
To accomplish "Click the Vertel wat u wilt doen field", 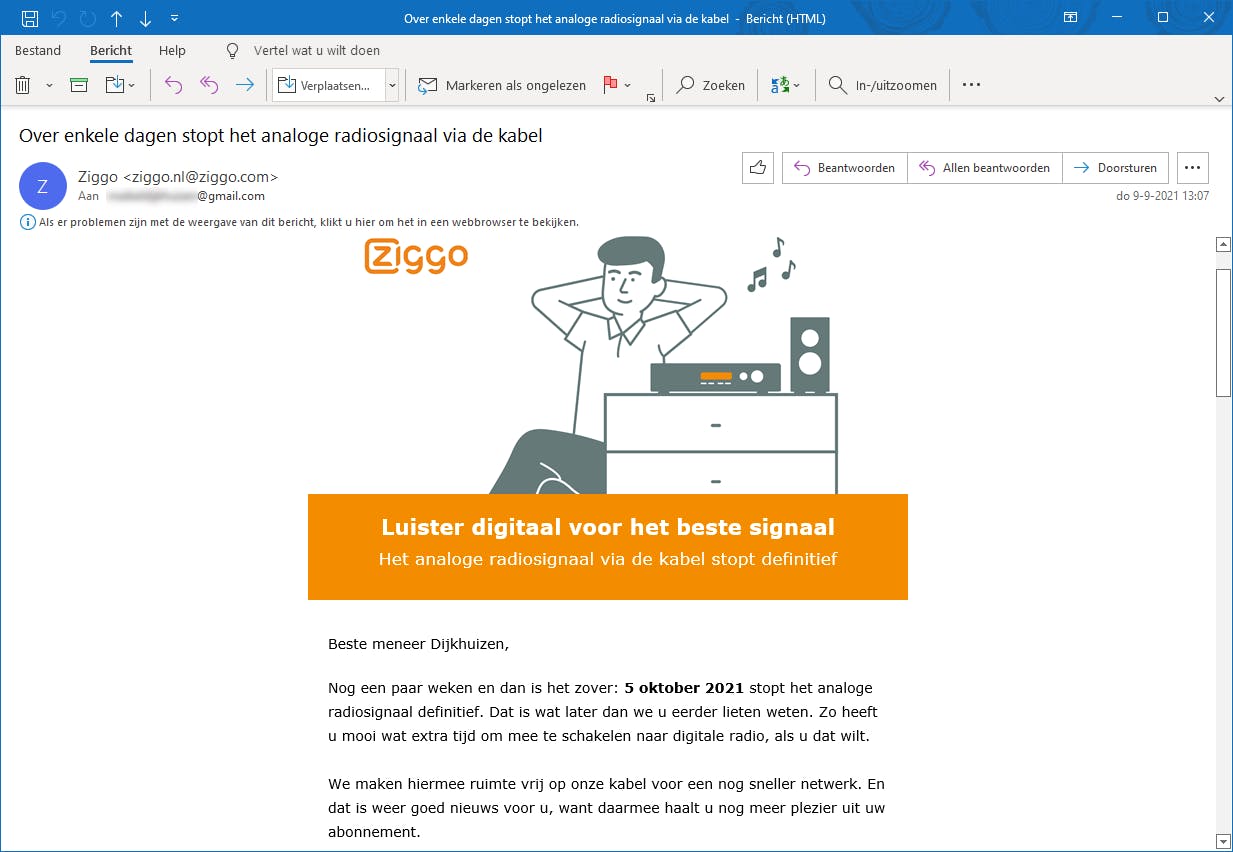I will point(316,50).
